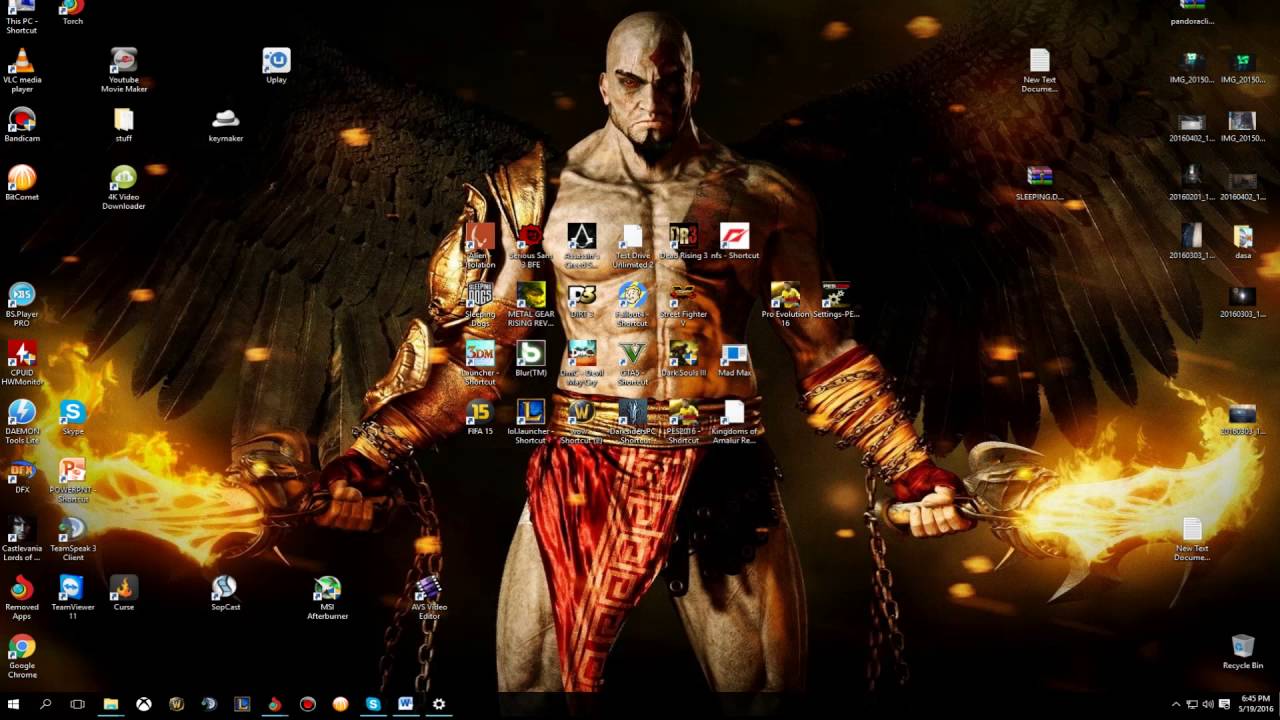Open Google Chrome desktop shortcut

pos(22,658)
